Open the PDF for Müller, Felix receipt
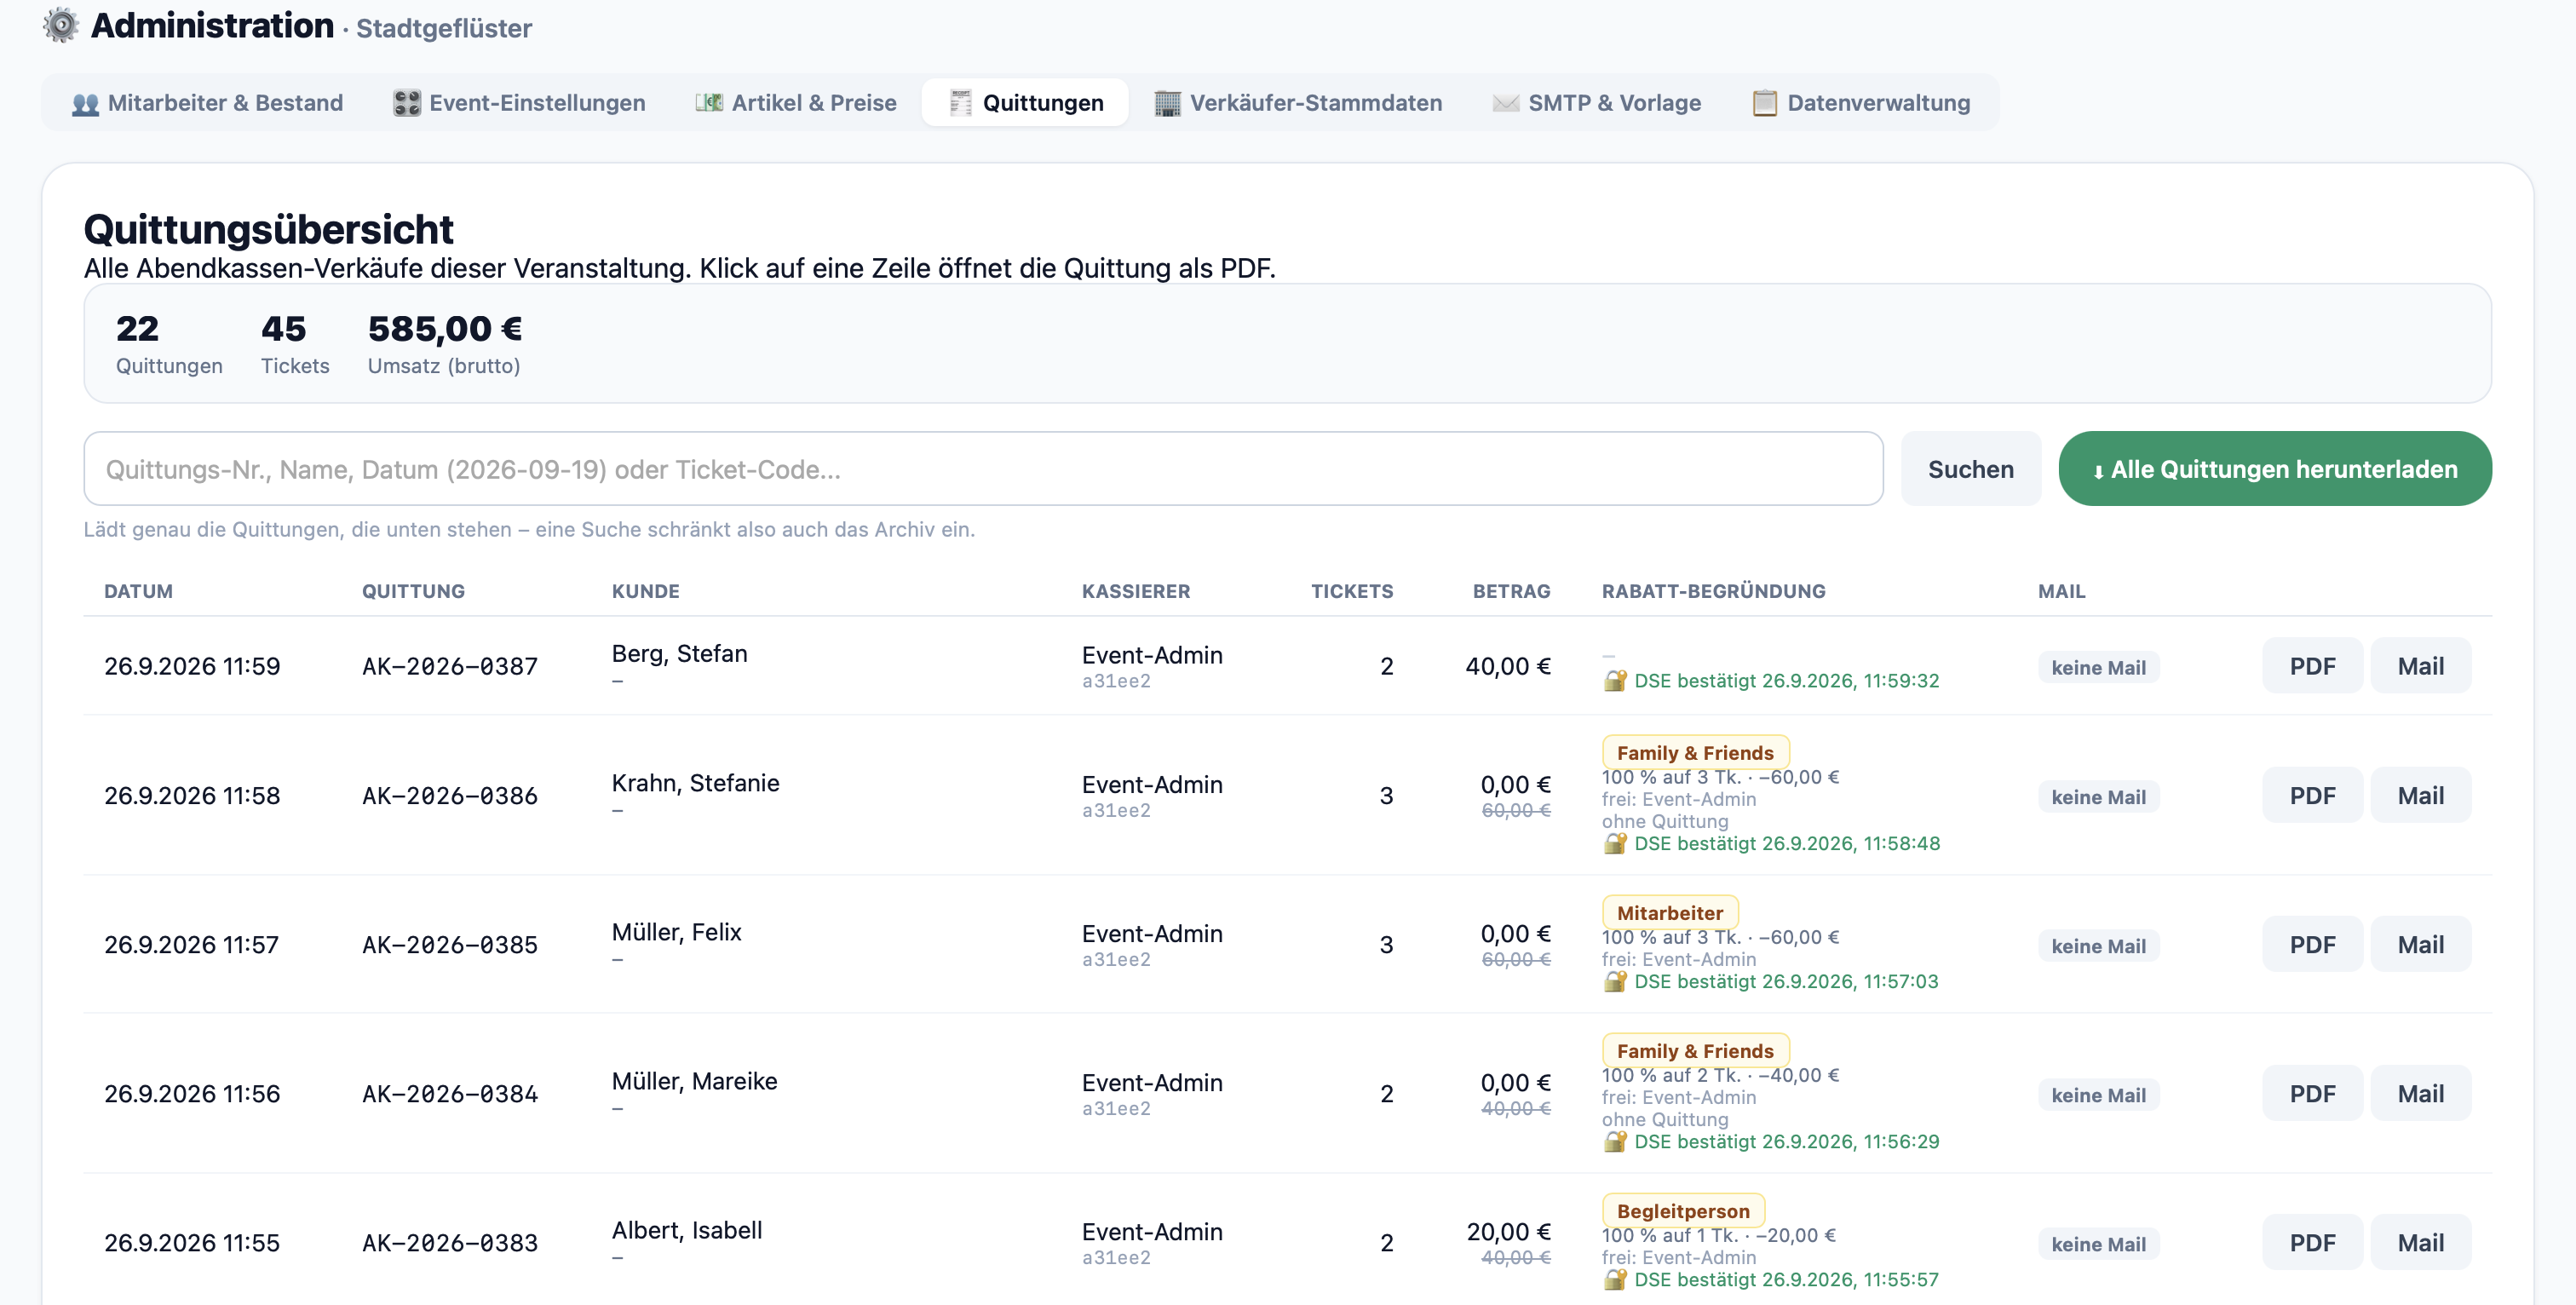The image size is (2576, 1305). coord(2312,944)
